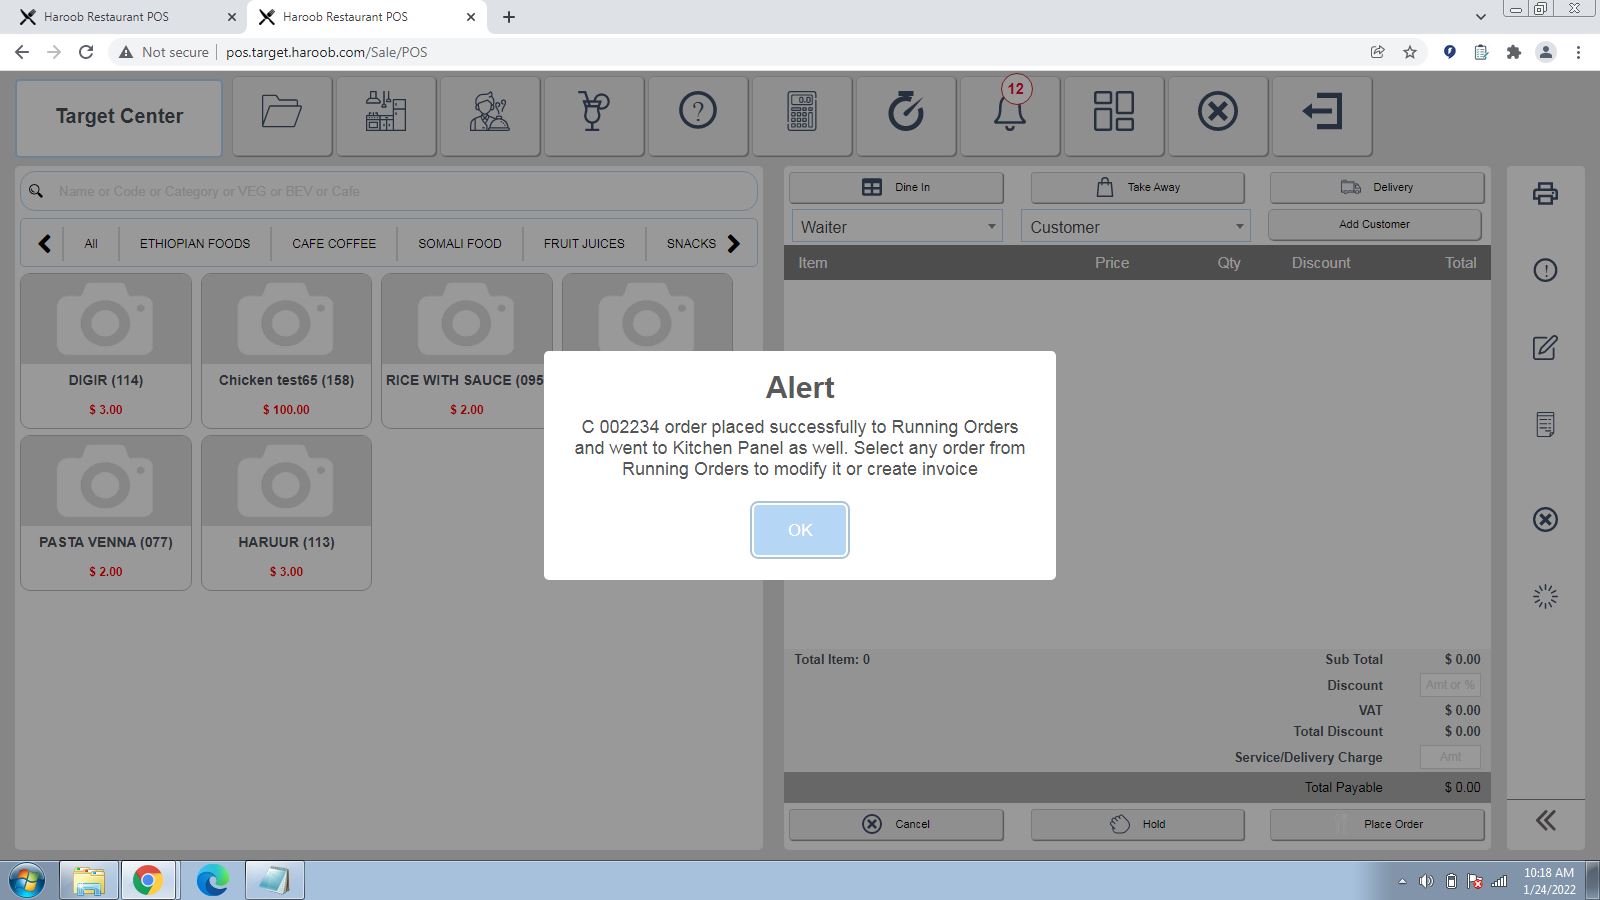
Task: Add PASTA VENNA (077) item
Action: 106,513
